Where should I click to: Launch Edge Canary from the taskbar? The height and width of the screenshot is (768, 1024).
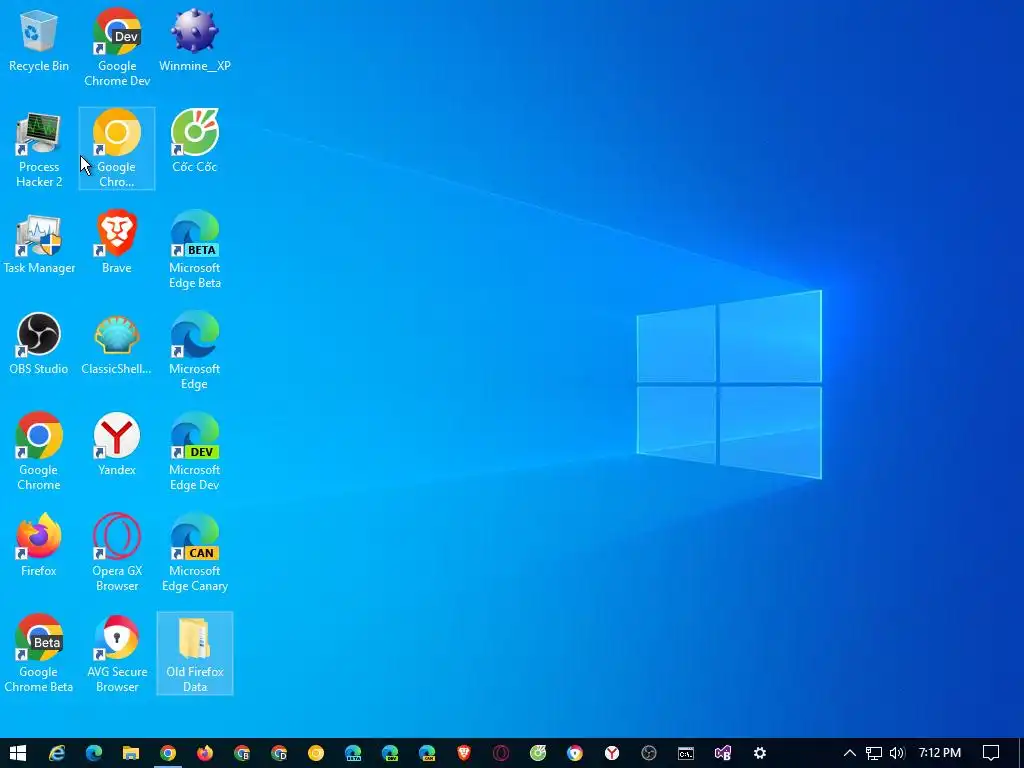point(427,753)
